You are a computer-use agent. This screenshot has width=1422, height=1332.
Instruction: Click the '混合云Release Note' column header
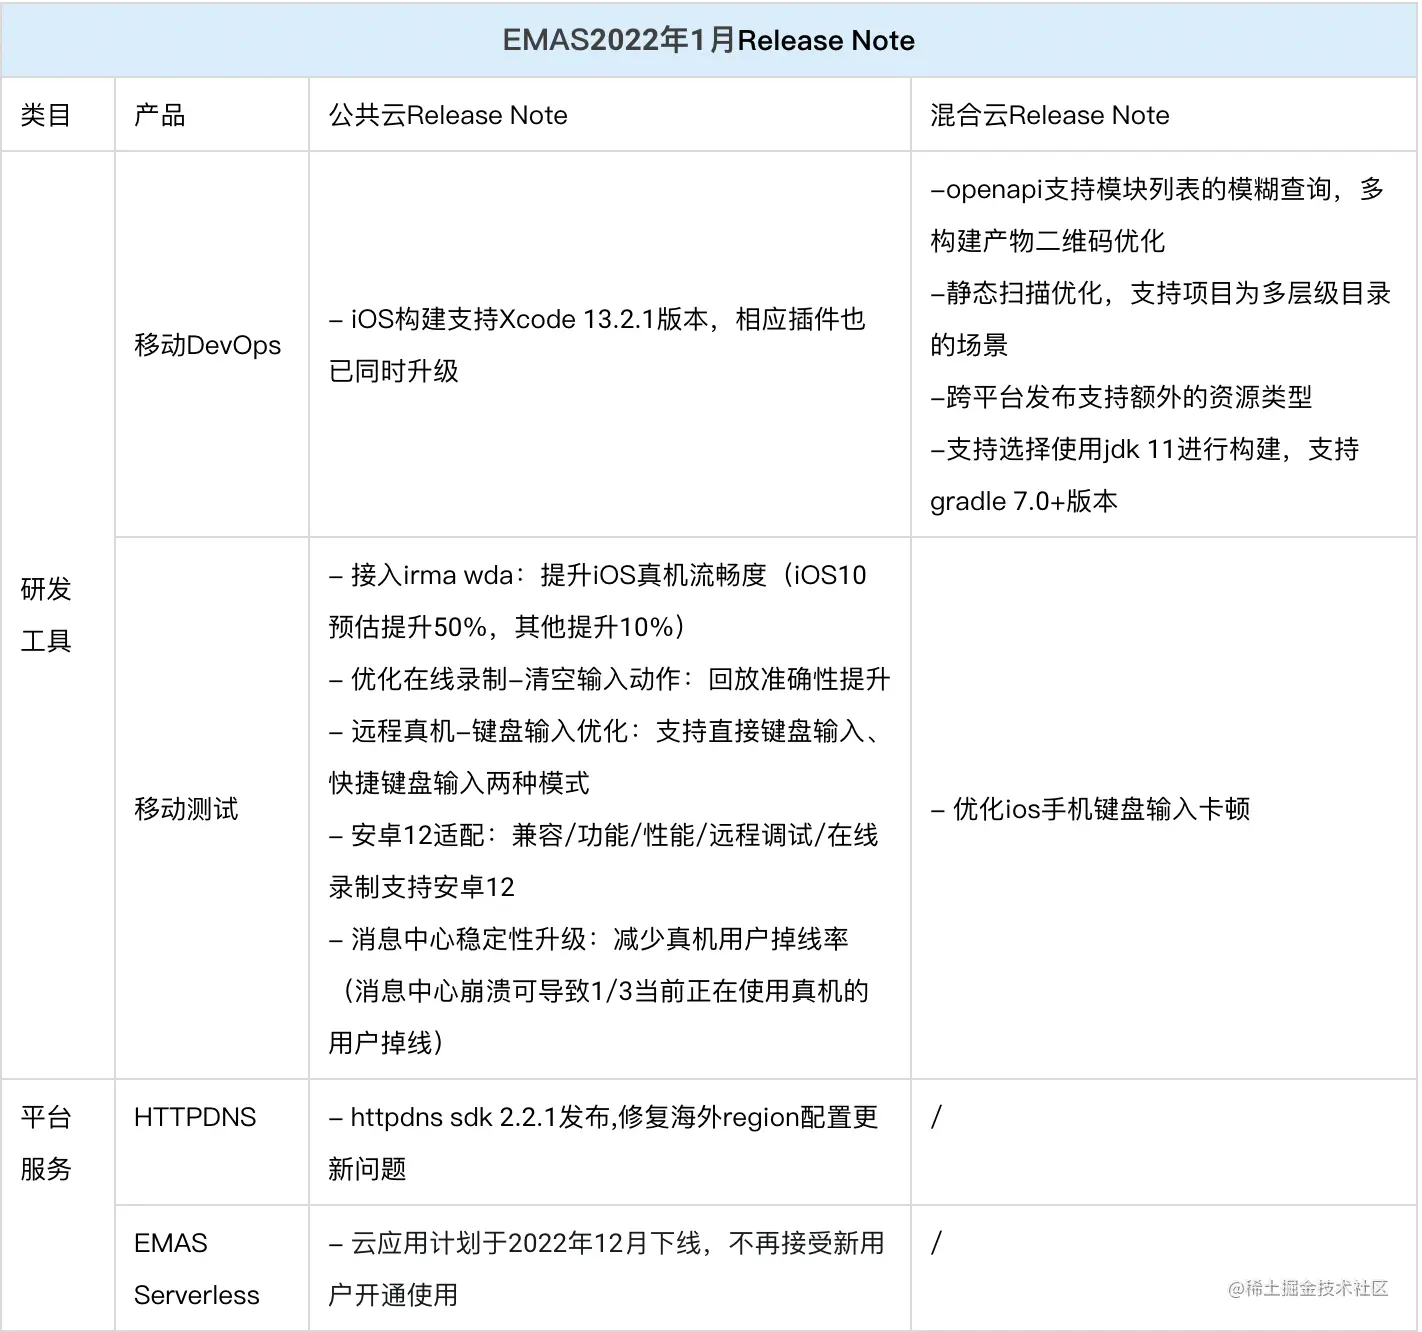1050,115
